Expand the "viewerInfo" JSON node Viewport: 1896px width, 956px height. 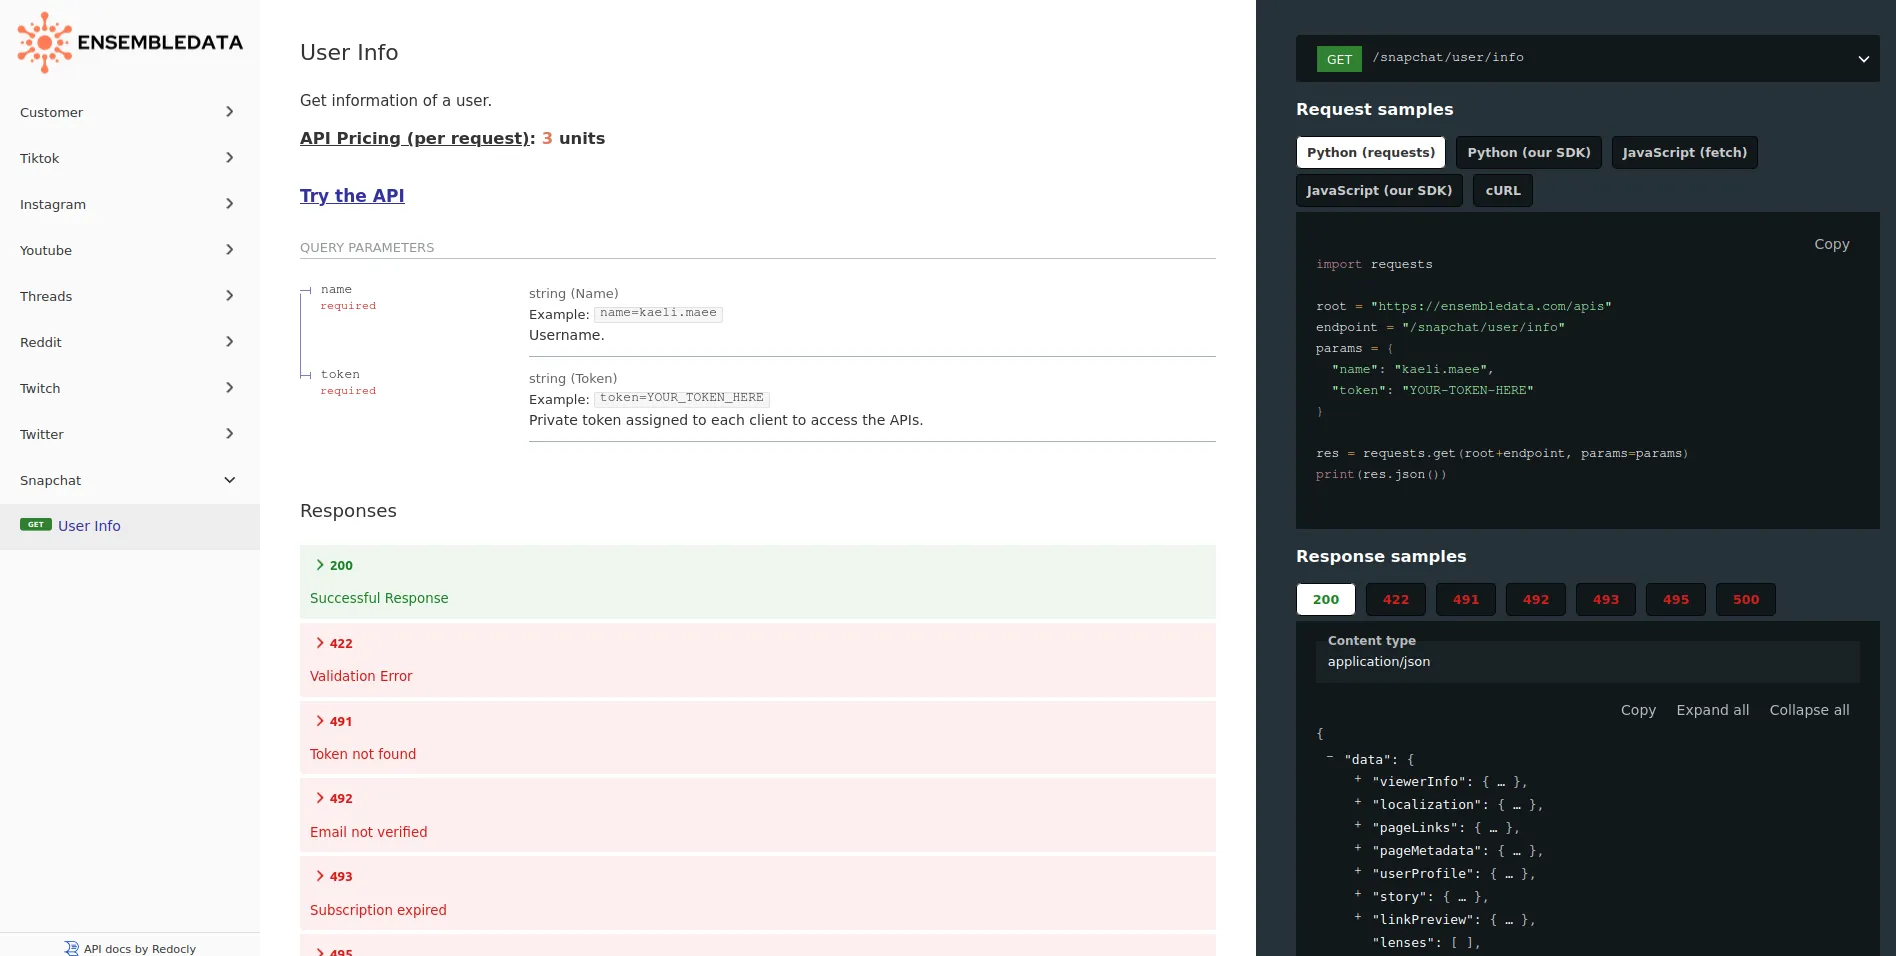(x=1358, y=778)
